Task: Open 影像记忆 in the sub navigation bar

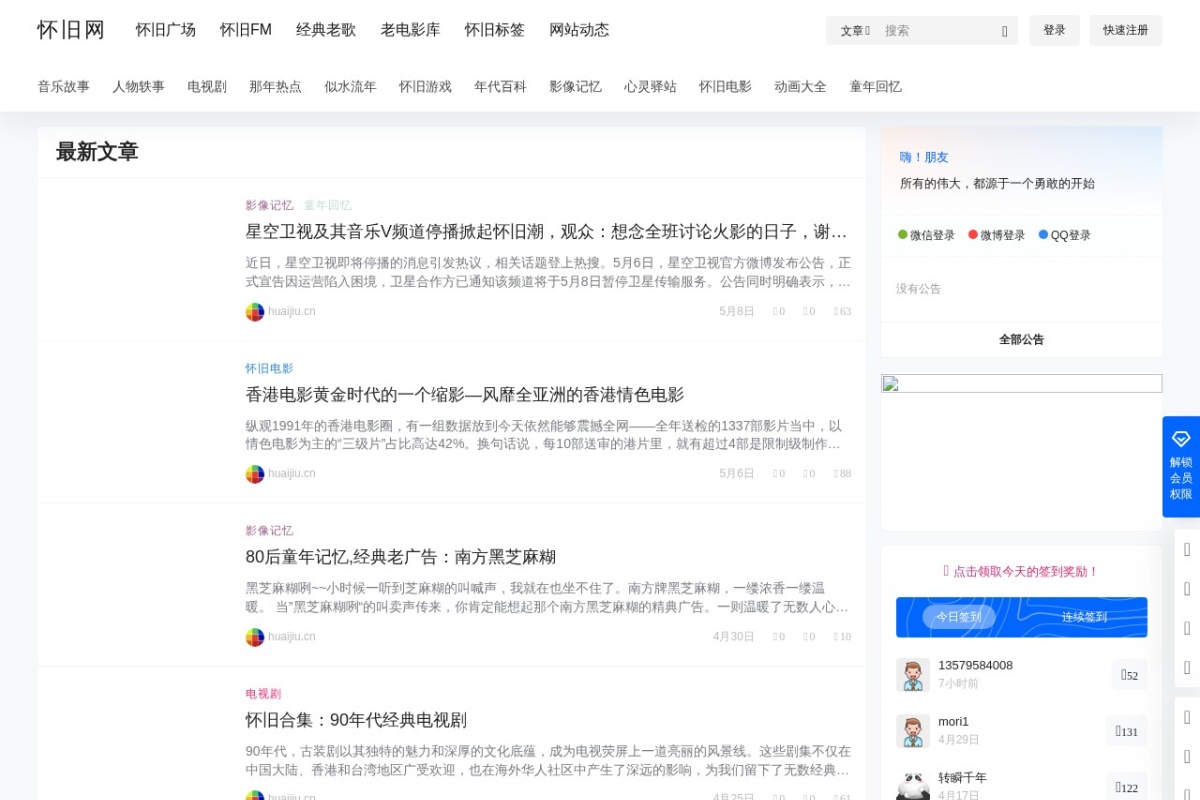Action: coord(575,87)
